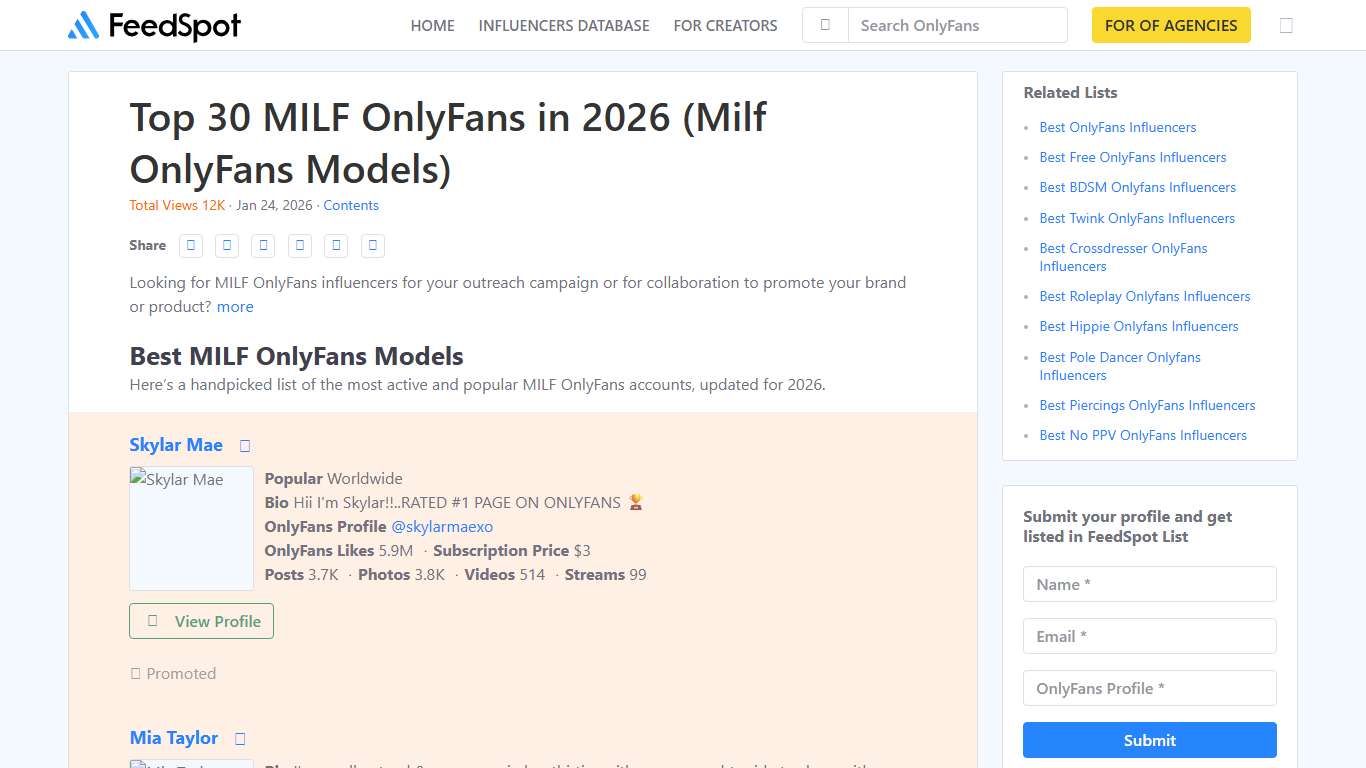1366x768 pixels.
Task: Click View Profile for Skylar Mae
Action: pyautogui.click(x=201, y=621)
